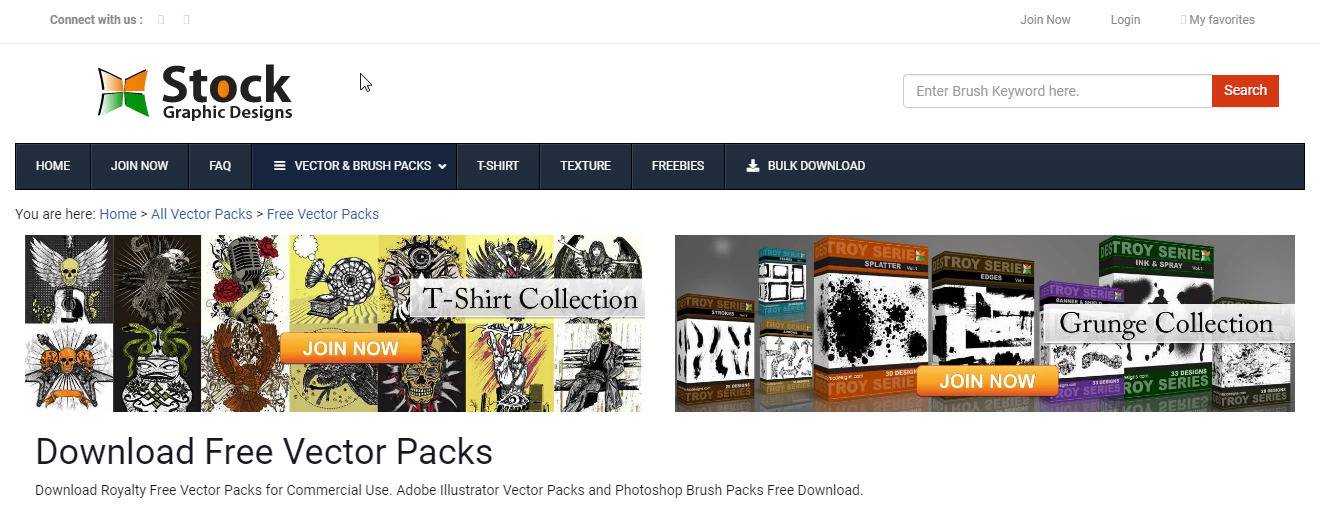Viewport: 1320px width, 520px height.
Task: Open the FREEBIES navigation item
Action: click(x=678, y=166)
